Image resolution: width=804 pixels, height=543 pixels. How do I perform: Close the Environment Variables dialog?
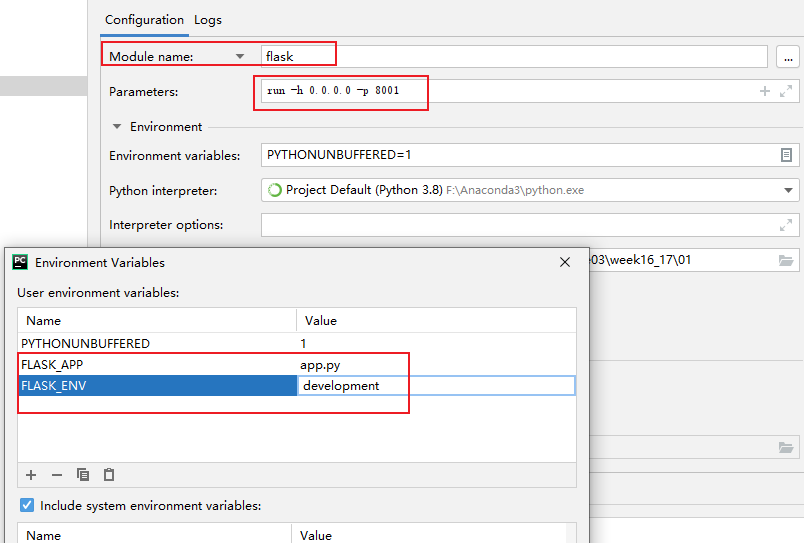[565, 262]
